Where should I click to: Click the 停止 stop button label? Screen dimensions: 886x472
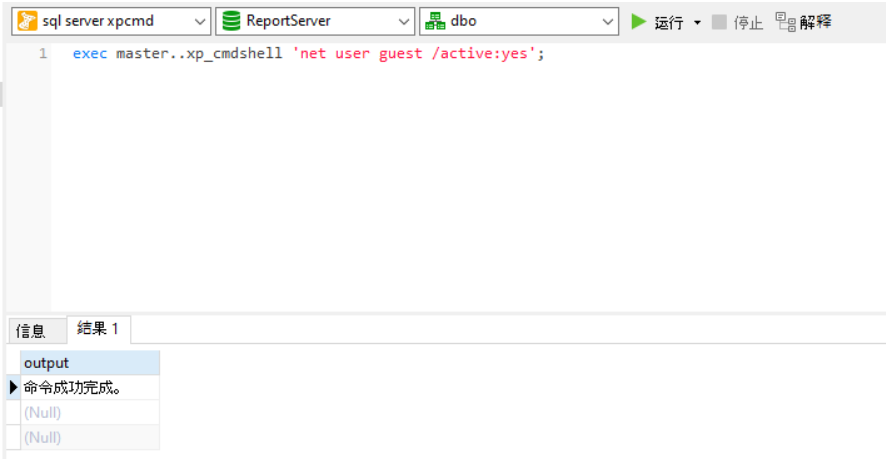pos(748,23)
